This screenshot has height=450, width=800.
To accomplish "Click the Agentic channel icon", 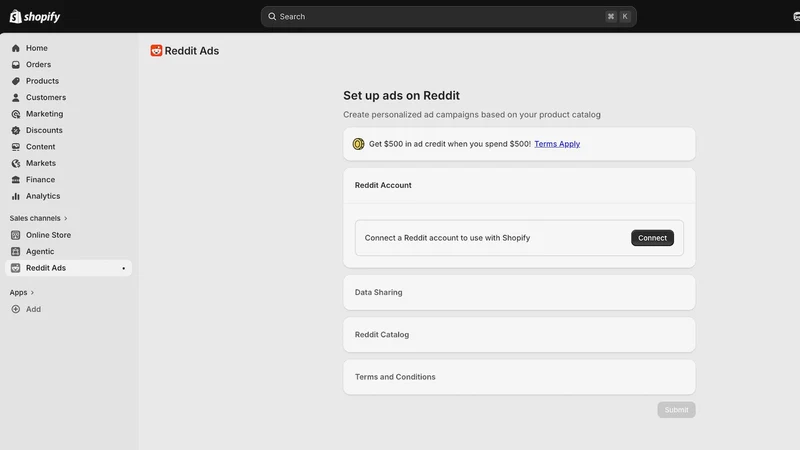I will tap(16, 252).
